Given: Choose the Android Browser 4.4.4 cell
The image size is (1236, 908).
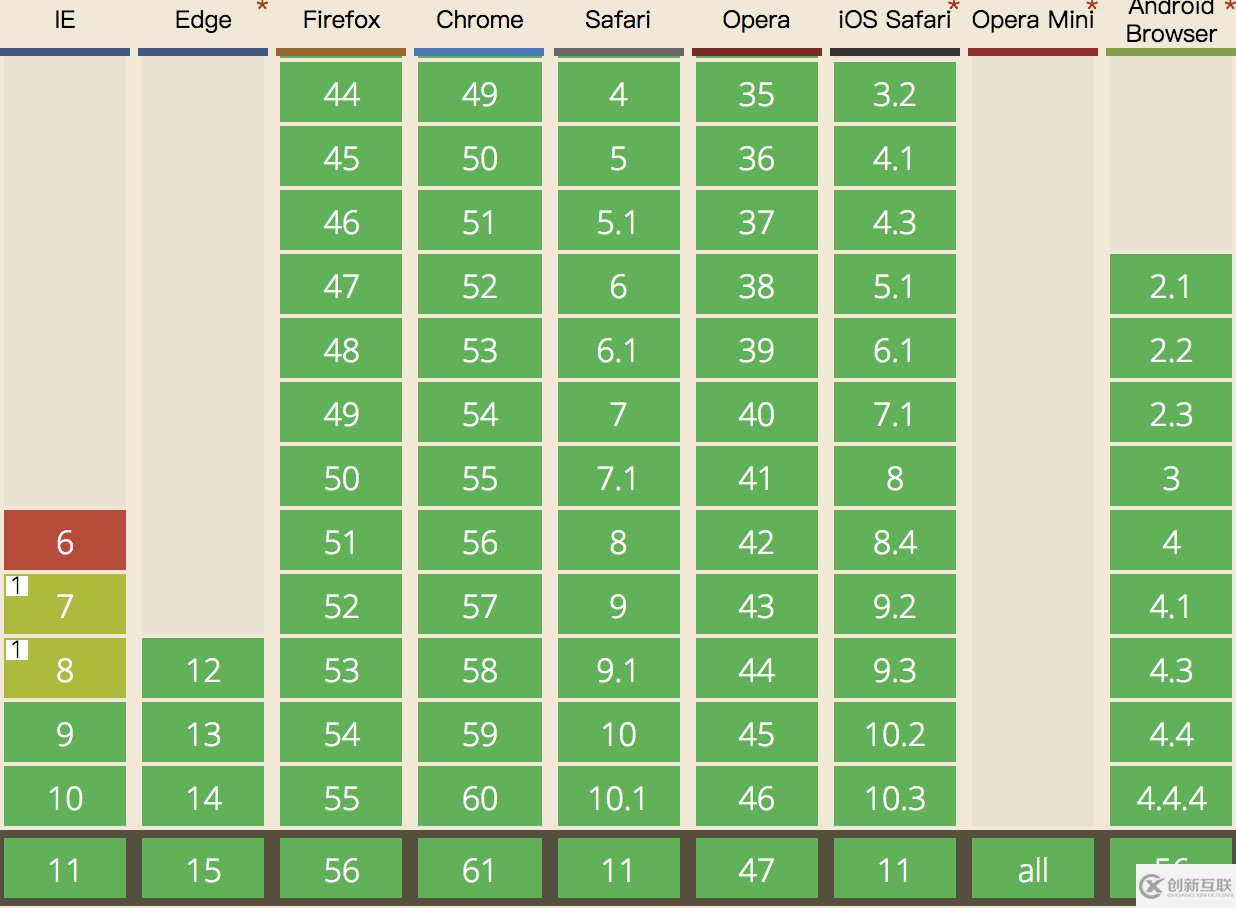Looking at the screenshot, I should coord(1171,797).
